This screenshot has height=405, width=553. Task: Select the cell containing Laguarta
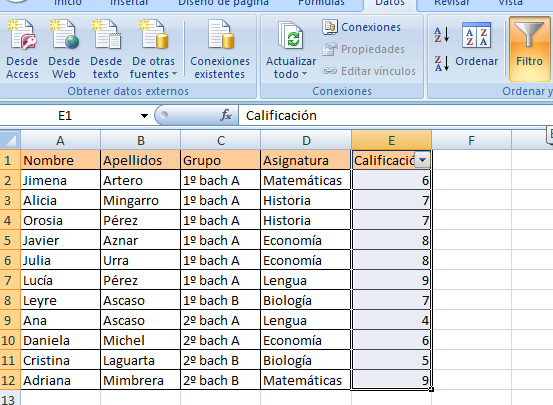[x=140, y=361]
